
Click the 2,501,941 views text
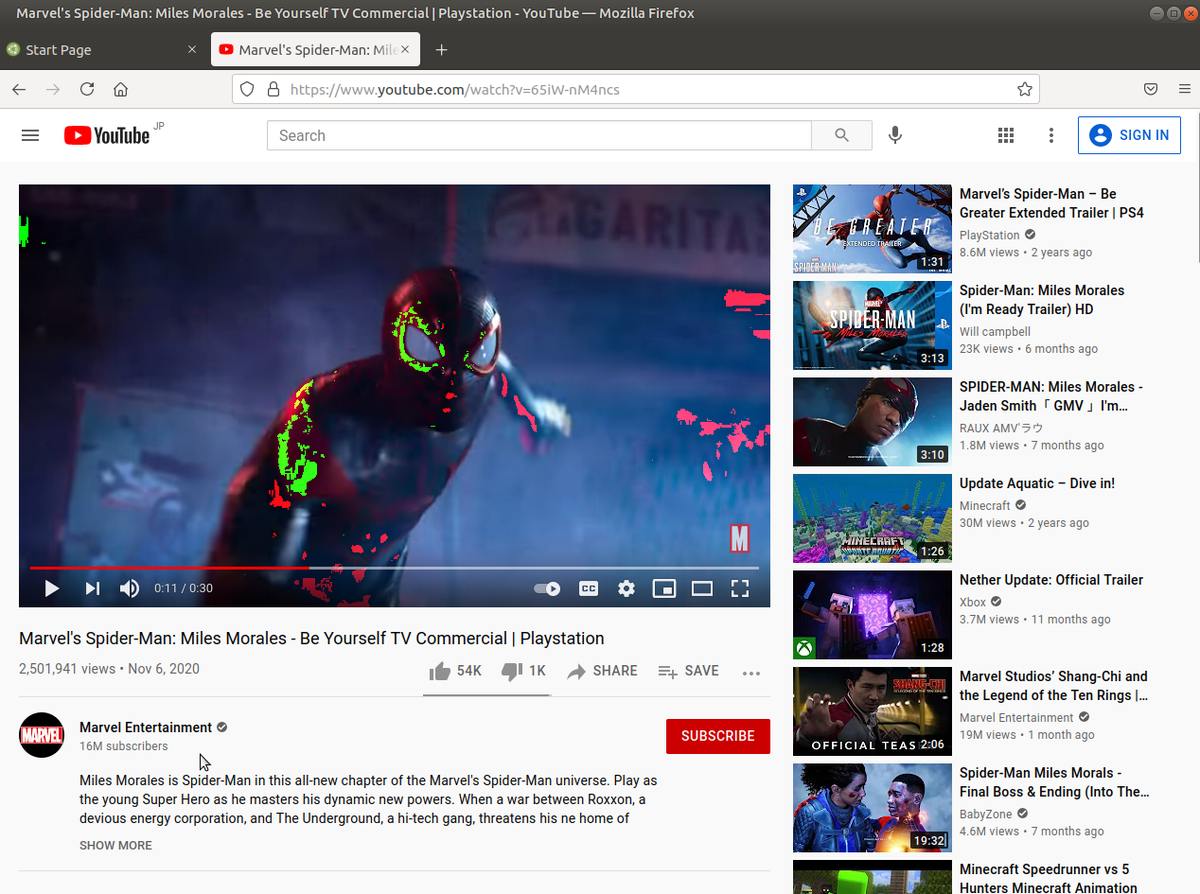point(67,669)
